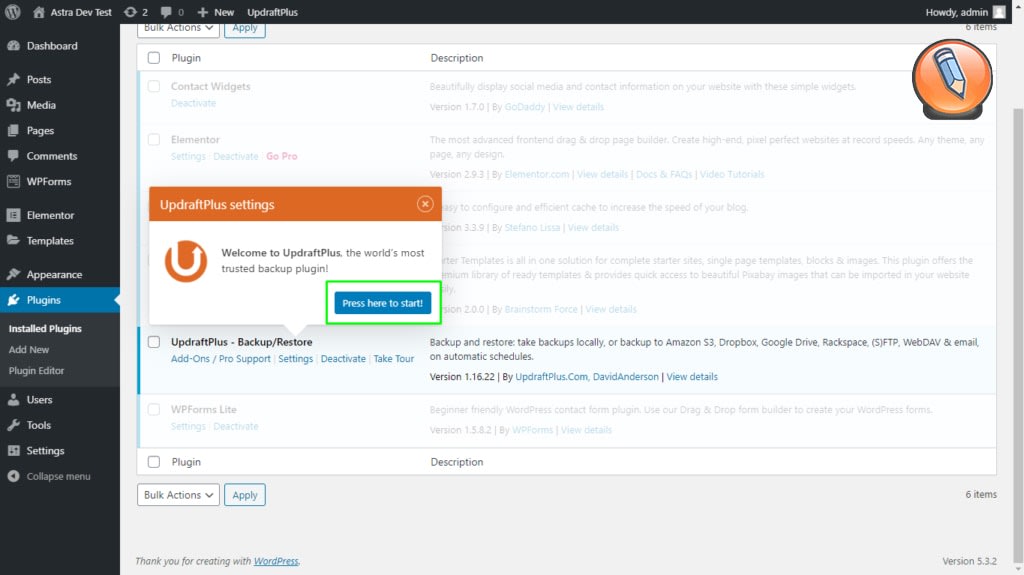This screenshot has height=575, width=1024.
Task: Open UpdraftPlus Settings link
Action: click(x=295, y=359)
